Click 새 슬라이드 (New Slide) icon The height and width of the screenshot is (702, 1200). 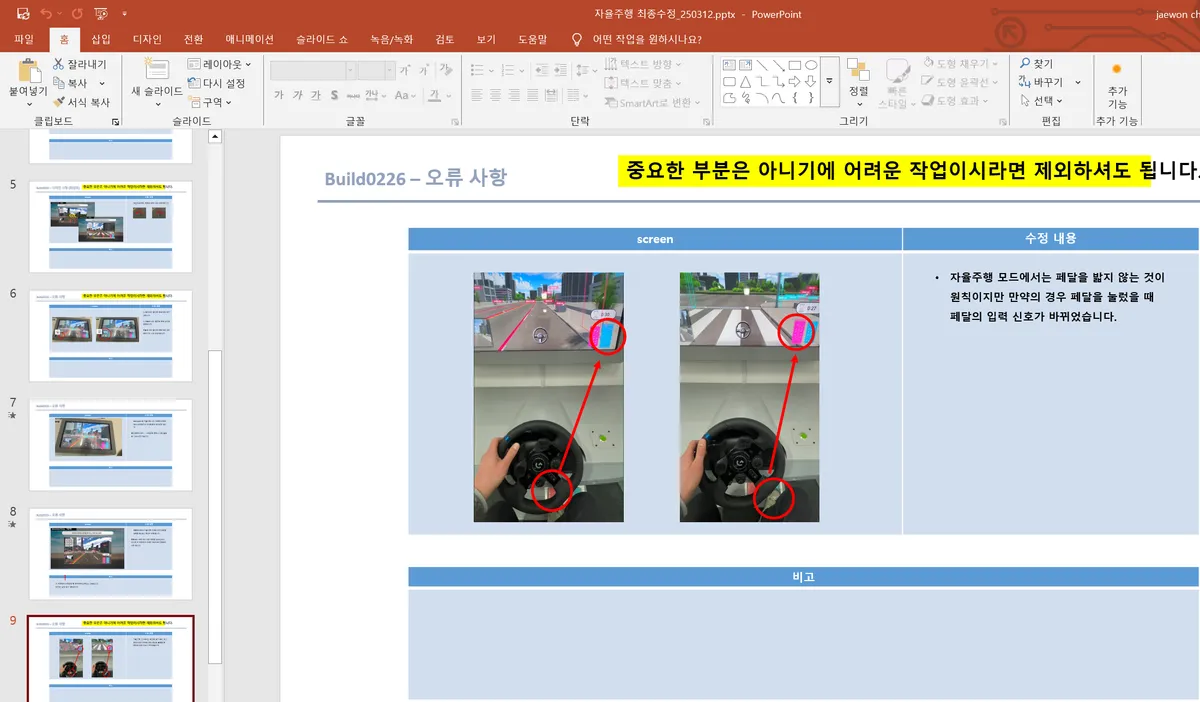point(156,69)
